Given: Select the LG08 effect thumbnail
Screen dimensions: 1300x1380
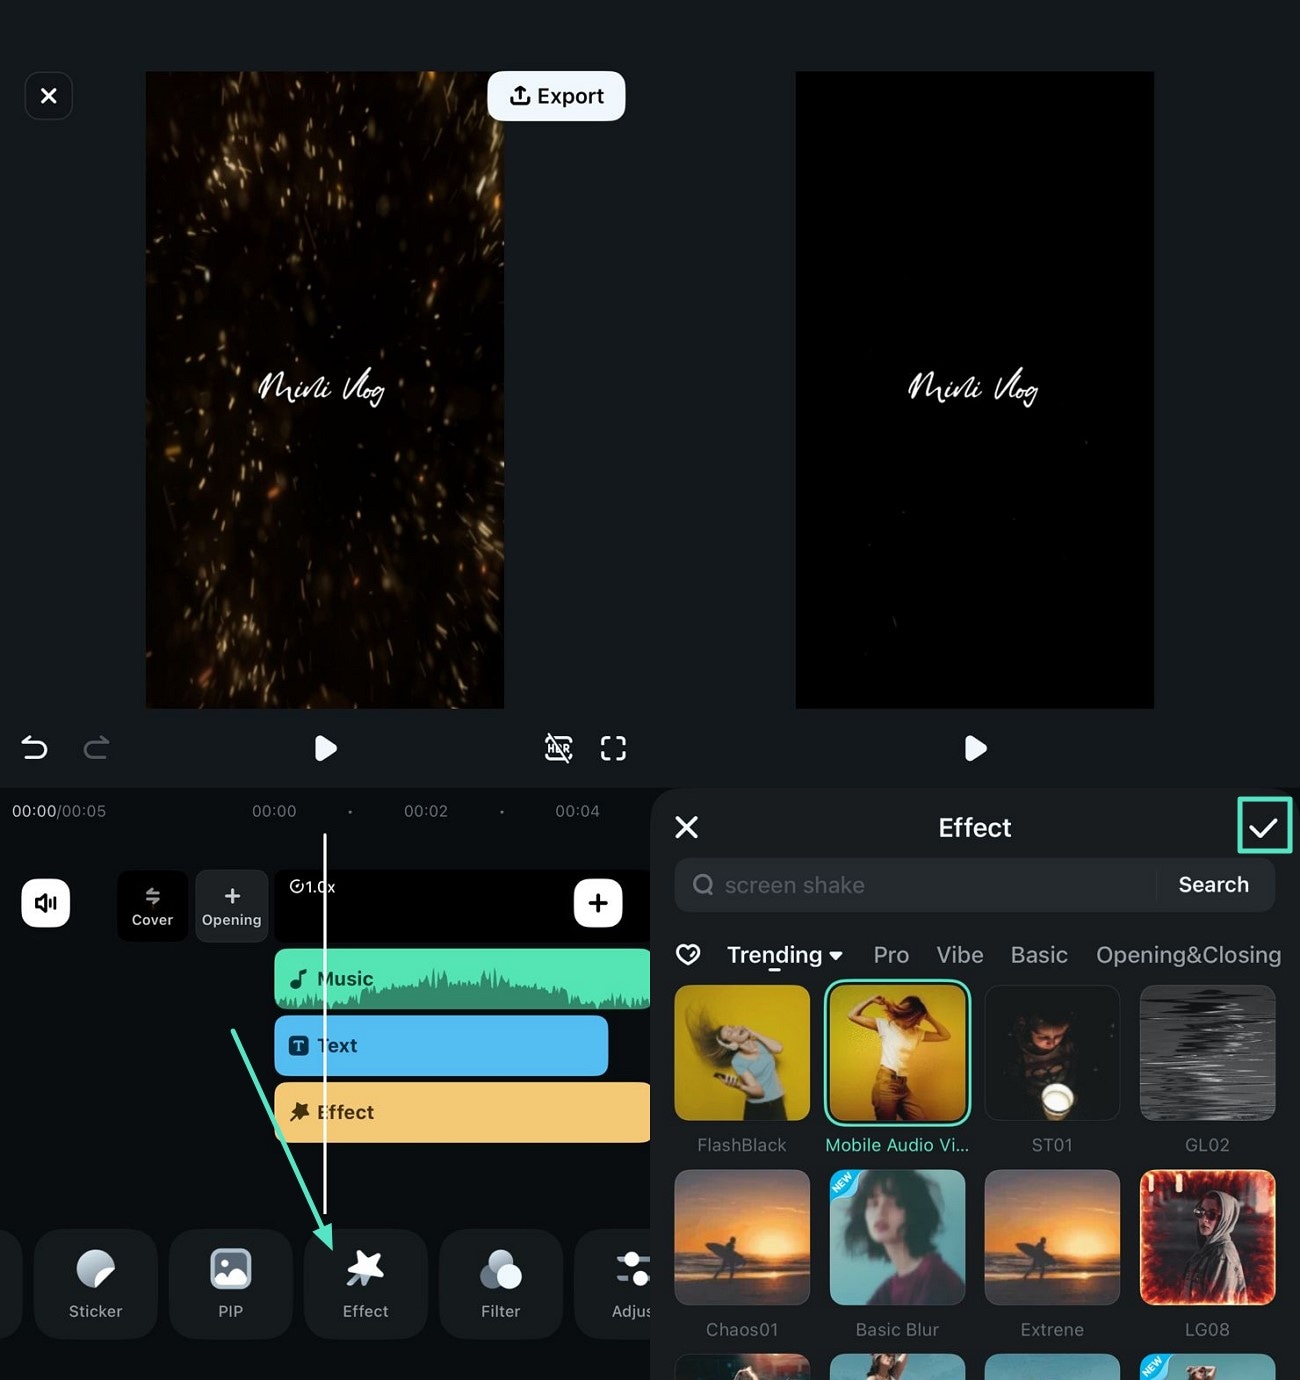Looking at the screenshot, I should click(1207, 1237).
